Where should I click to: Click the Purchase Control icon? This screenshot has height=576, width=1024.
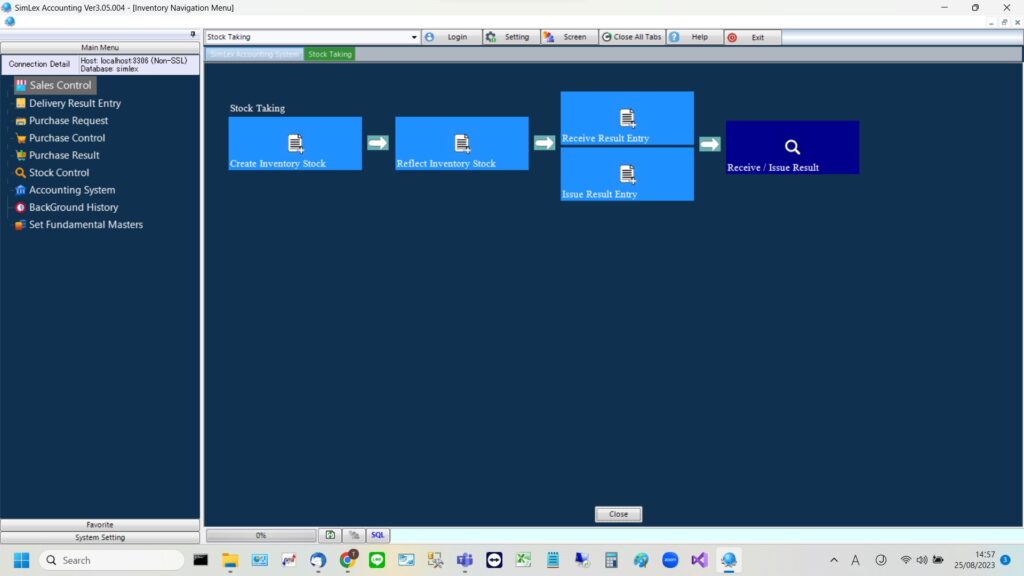tap(20, 137)
